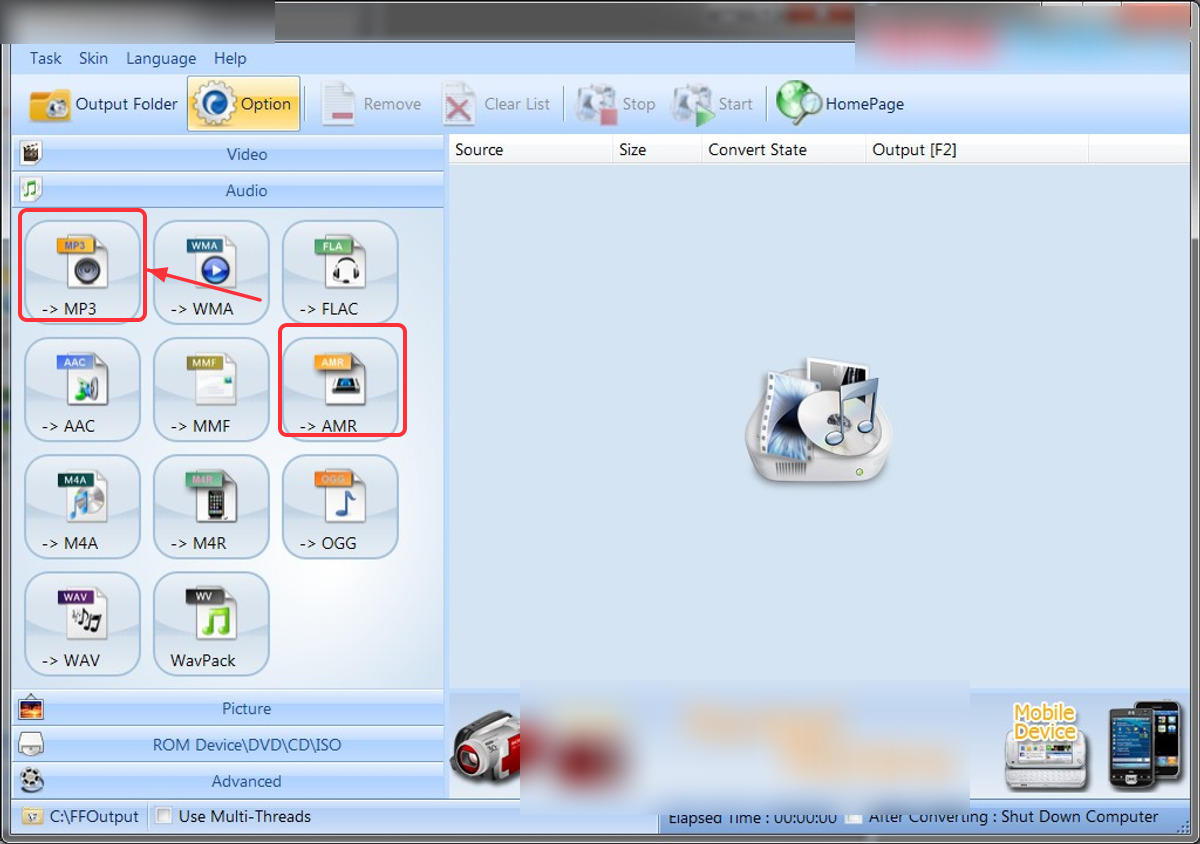1200x844 pixels.
Task: Expand the Video category panel
Action: coord(228,154)
